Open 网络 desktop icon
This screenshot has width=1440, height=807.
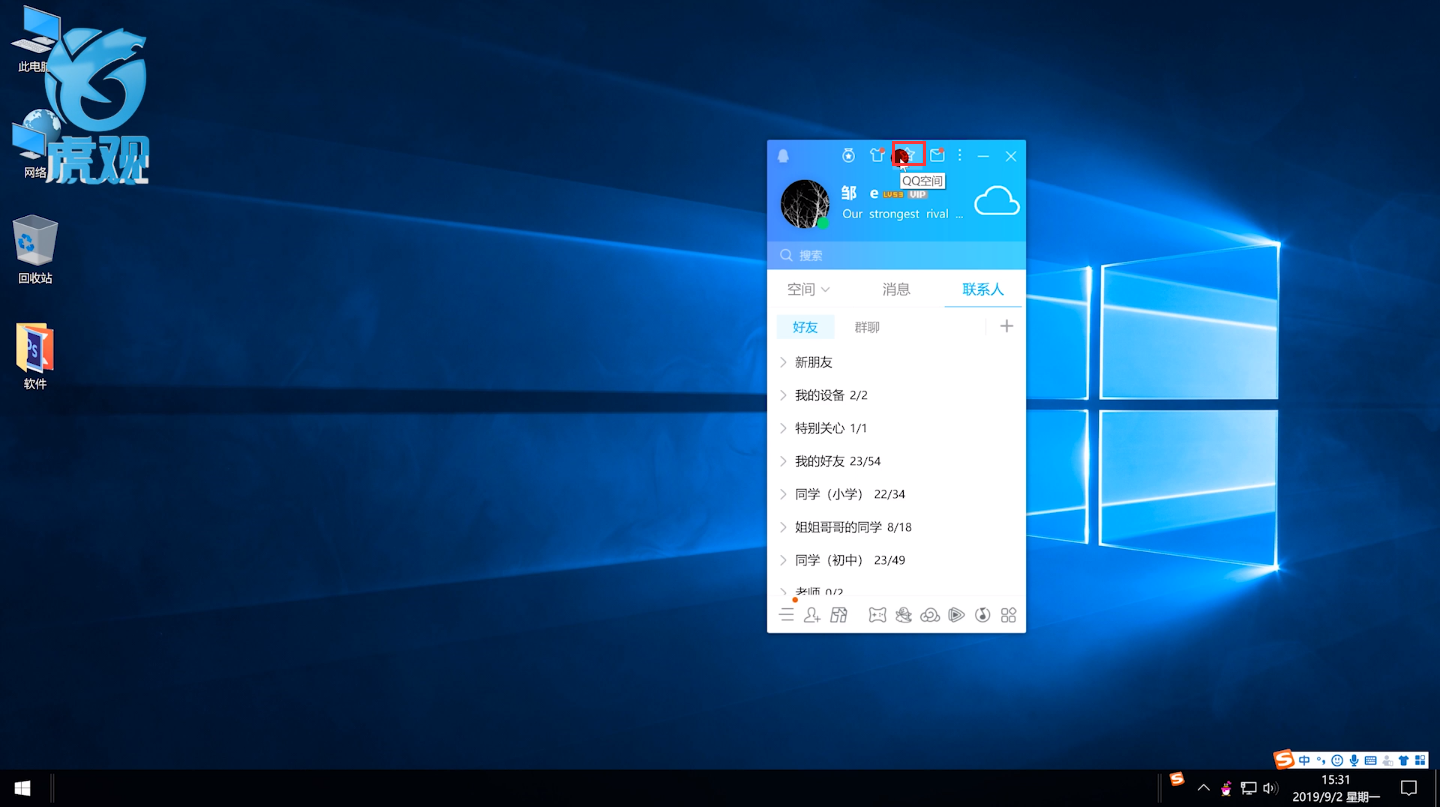tap(35, 146)
